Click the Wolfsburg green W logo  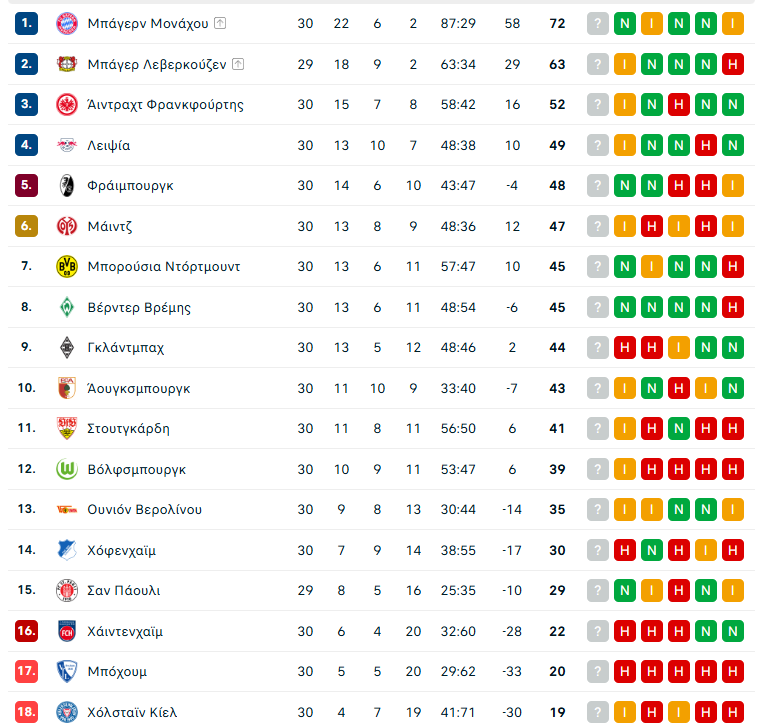pyautogui.click(x=67, y=469)
